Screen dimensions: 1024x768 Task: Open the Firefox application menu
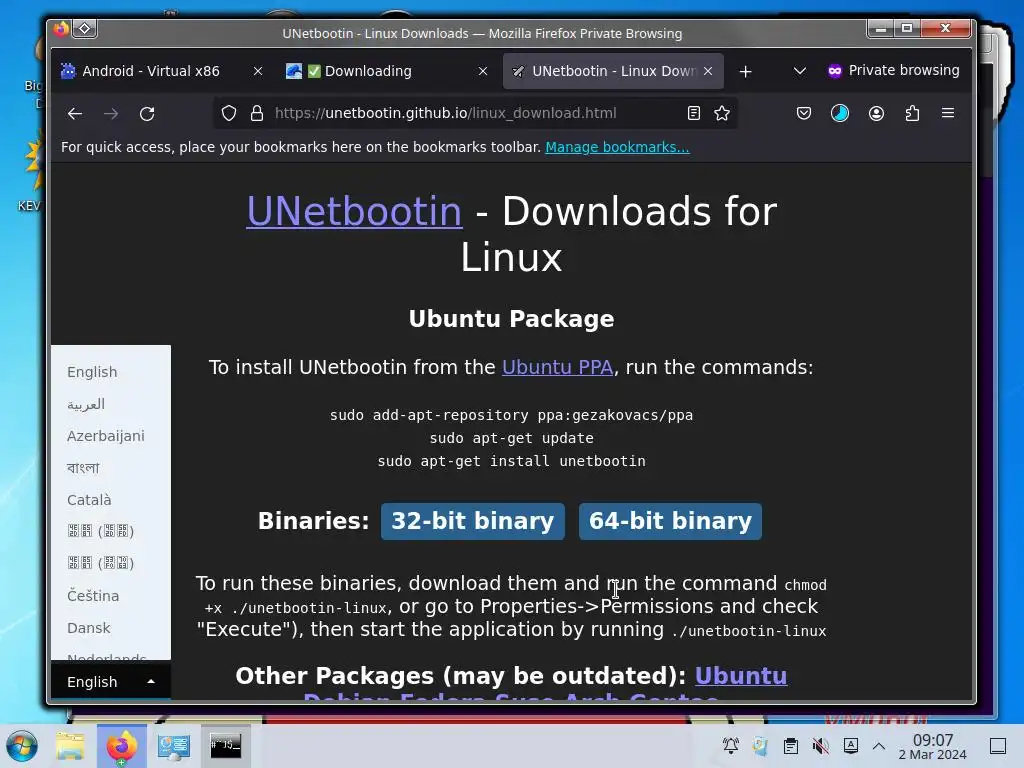[x=948, y=113]
